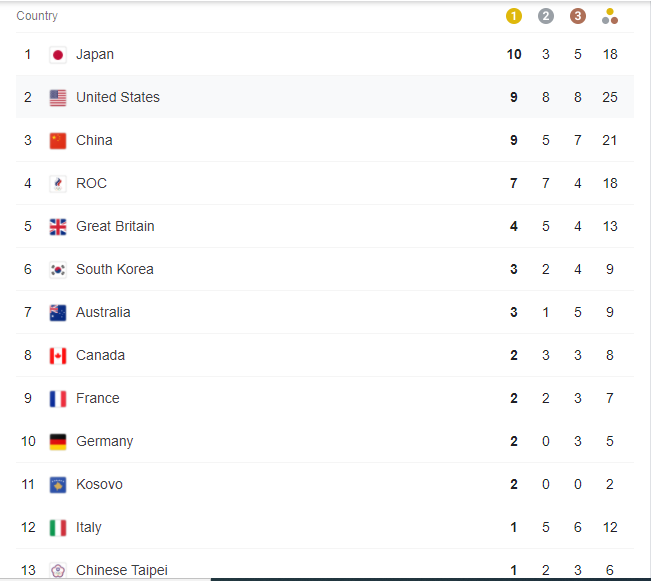Click the Country column header
Viewport: 651px width, 581px height.
[37, 16]
